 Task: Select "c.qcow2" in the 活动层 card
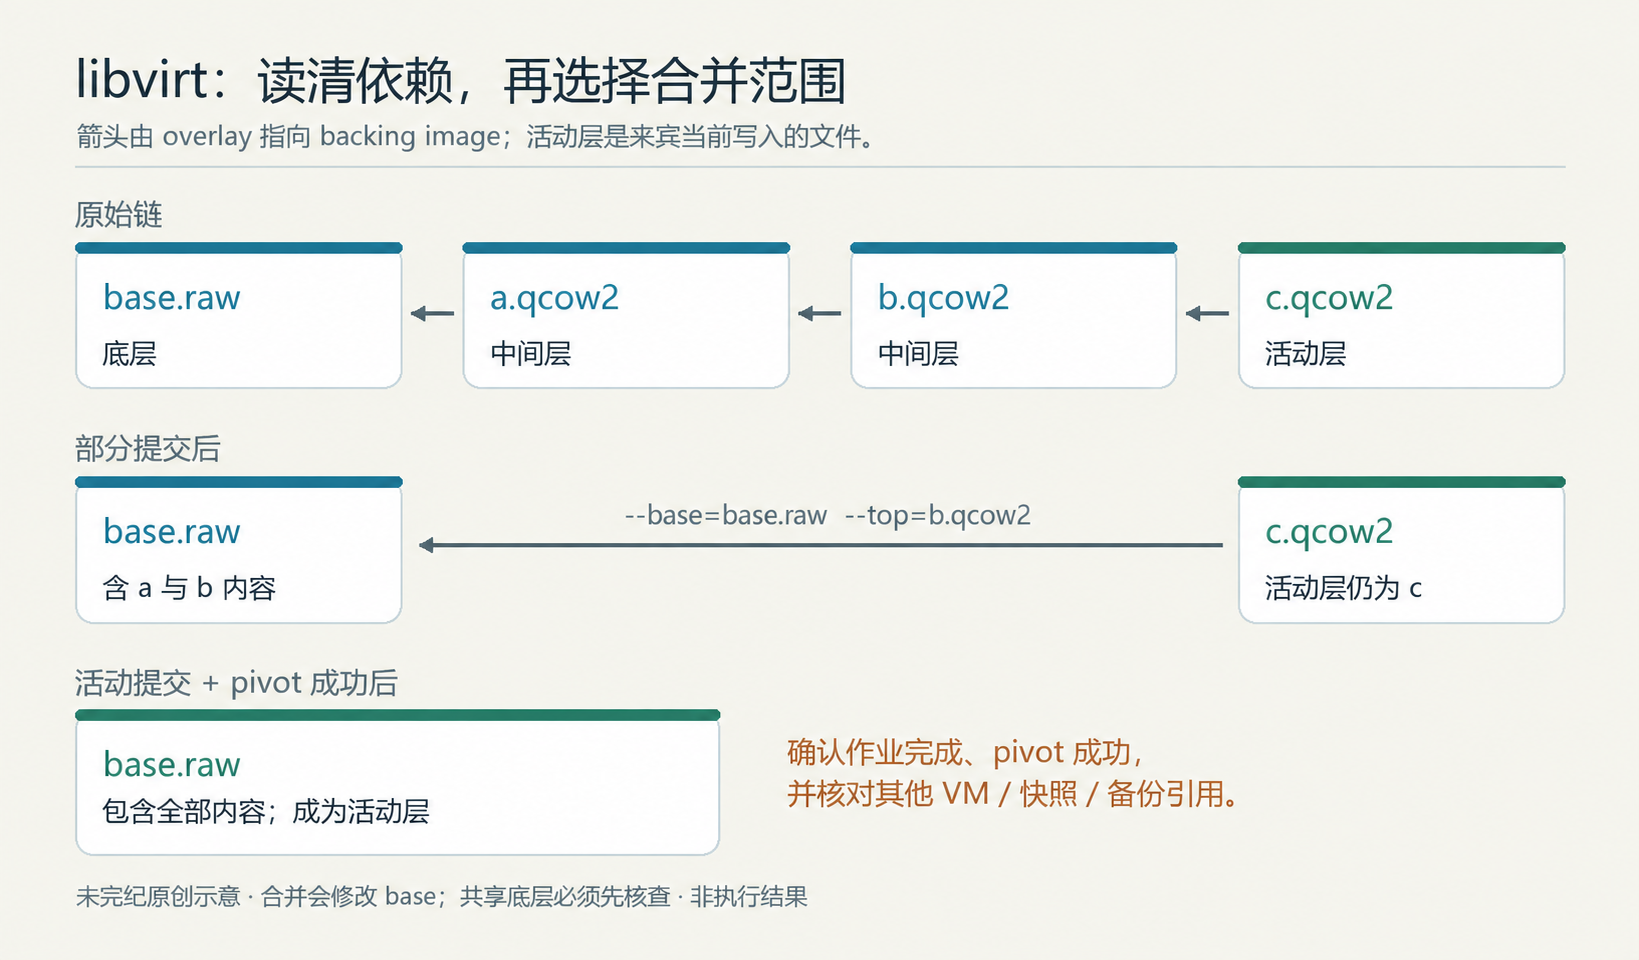pyautogui.click(x=1329, y=298)
